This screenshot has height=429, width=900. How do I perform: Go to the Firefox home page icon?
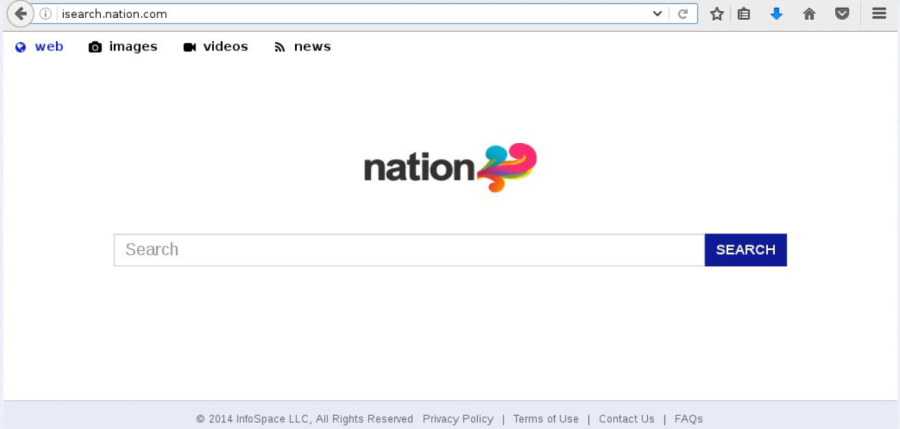pyautogui.click(x=809, y=14)
